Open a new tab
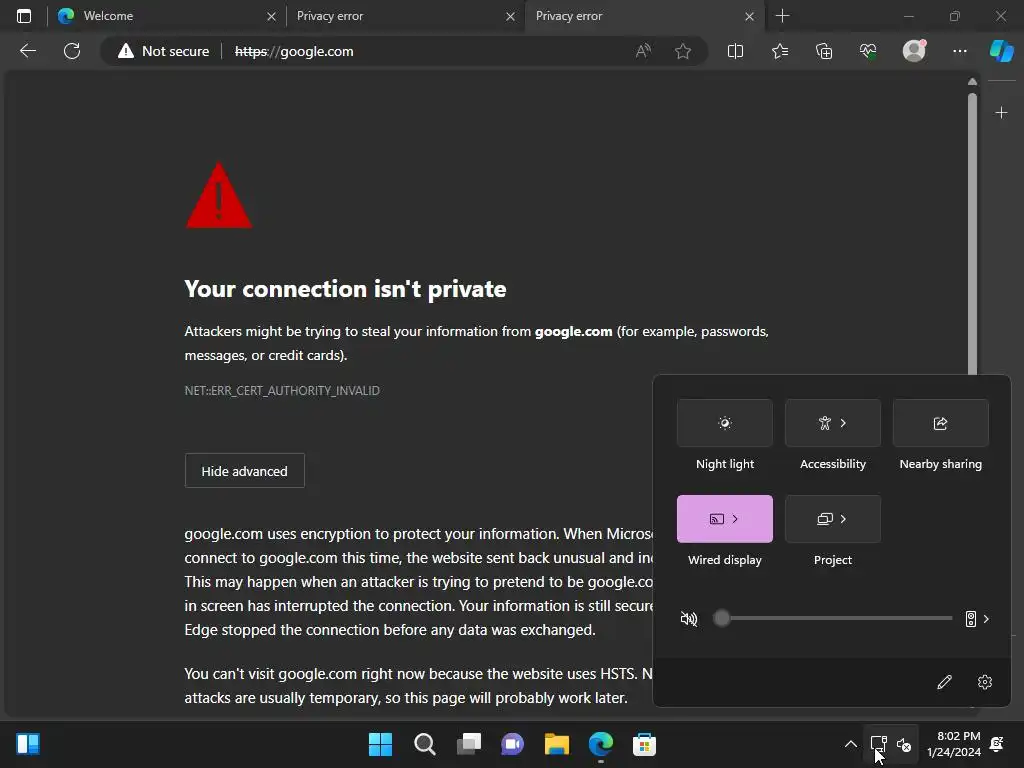This screenshot has height=768, width=1024. coord(782,16)
